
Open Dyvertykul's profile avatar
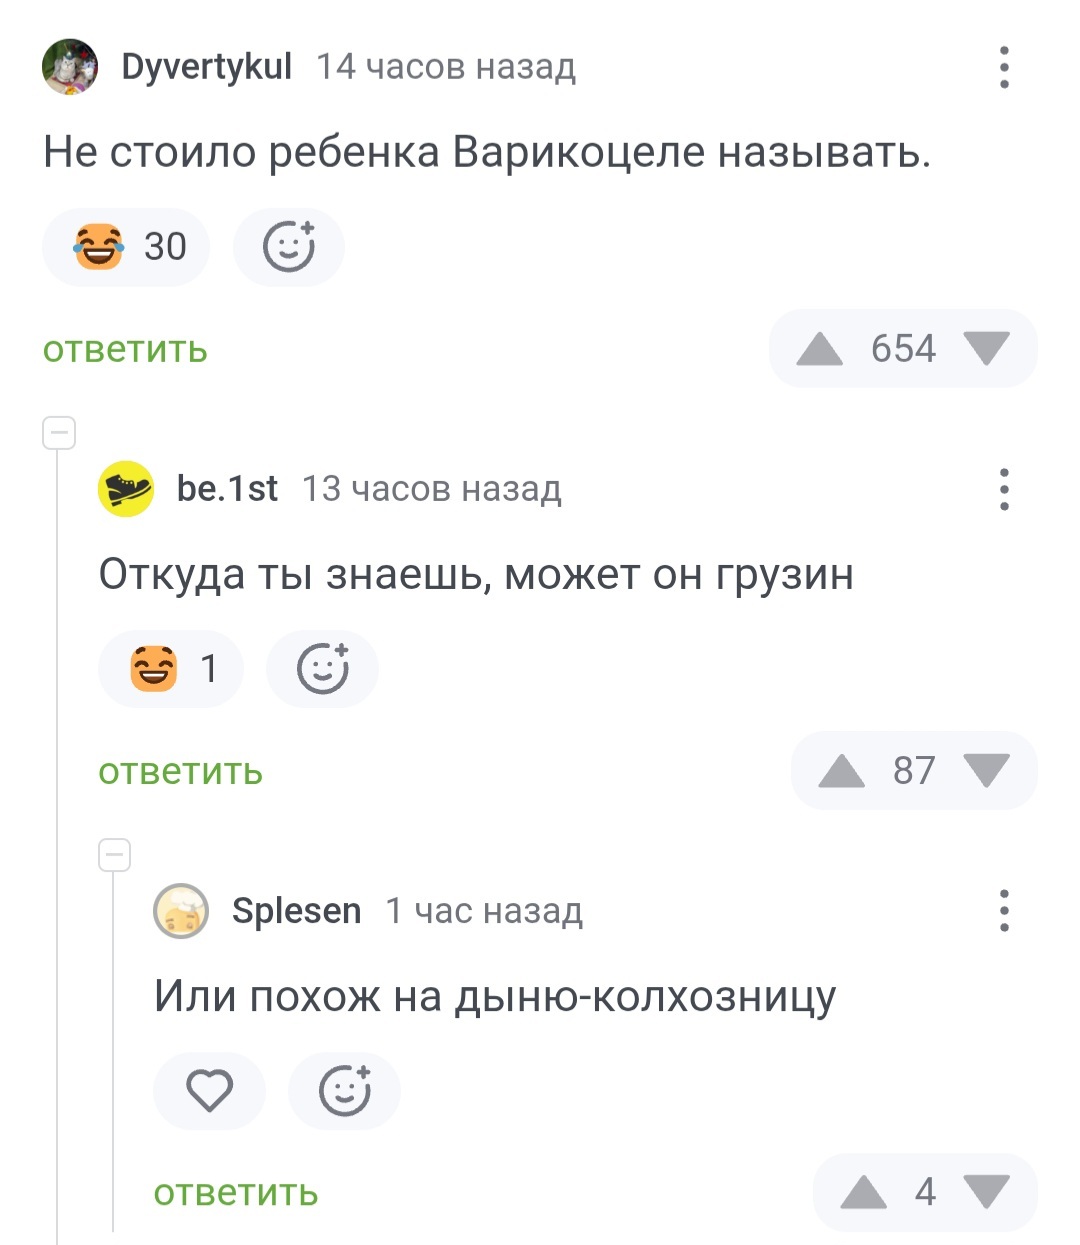[x=70, y=67]
